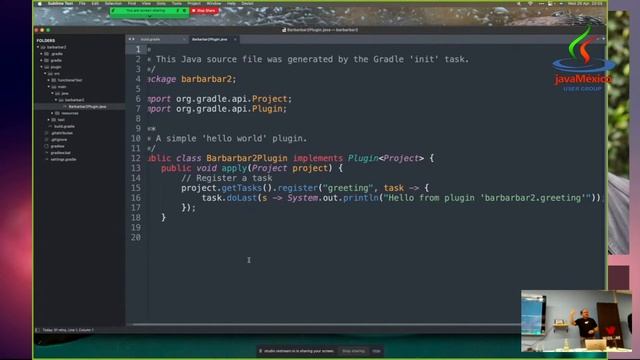Screen dimensions: 640x360
Task: Place cursor on 'package barbarbar2;' line
Action: point(192,79)
